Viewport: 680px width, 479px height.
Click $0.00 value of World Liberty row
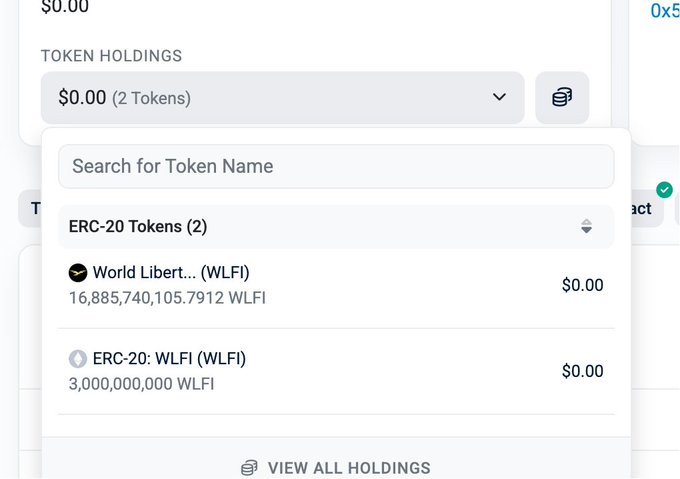582,285
